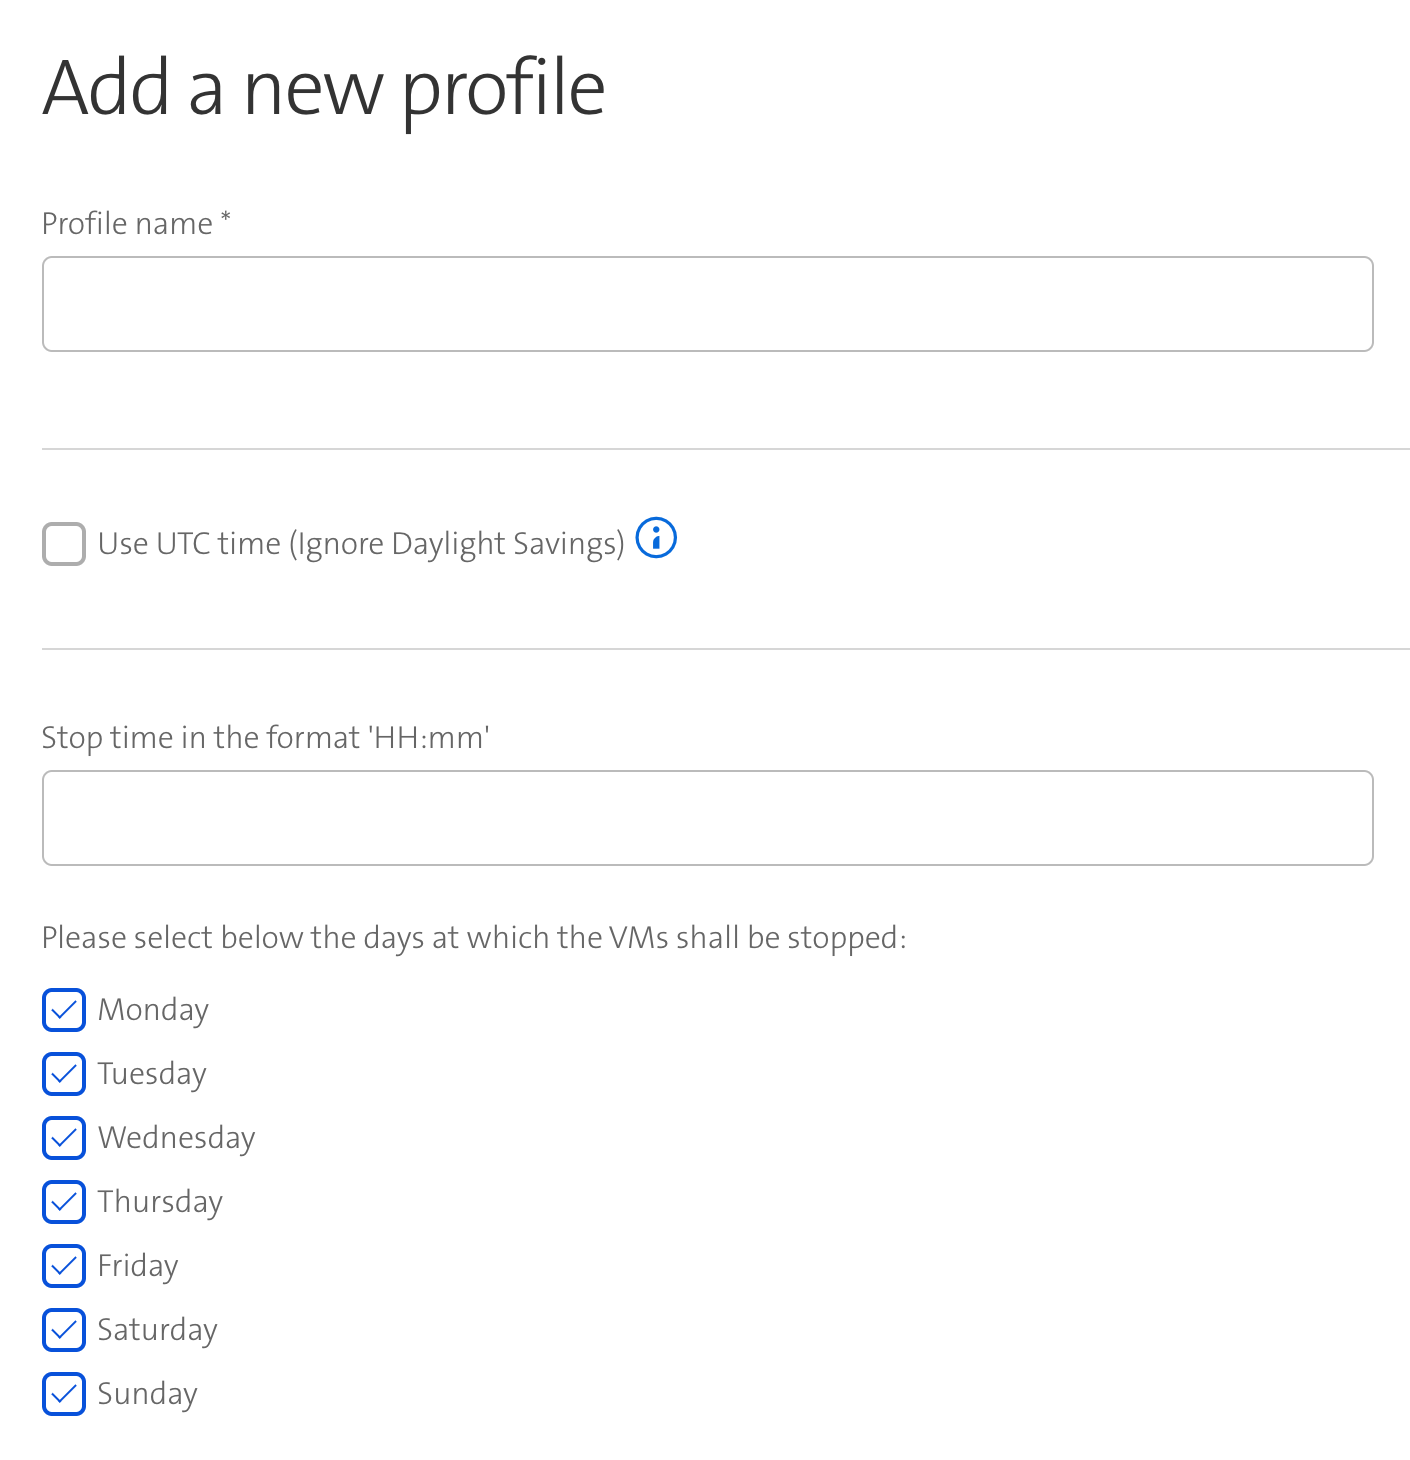Deselect the Wednesday checkbox
The width and height of the screenshot is (1410, 1460).
click(64, 1138)
